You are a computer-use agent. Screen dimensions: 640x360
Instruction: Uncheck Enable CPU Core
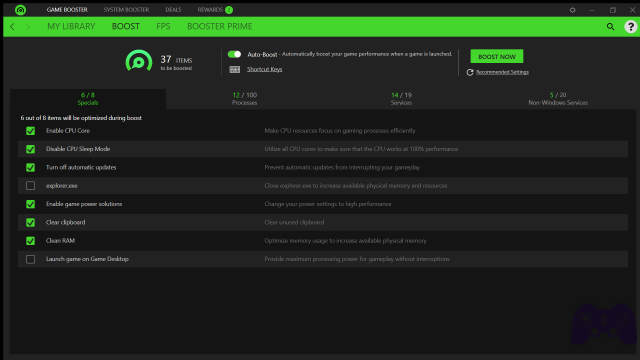[x=31, y=131]
